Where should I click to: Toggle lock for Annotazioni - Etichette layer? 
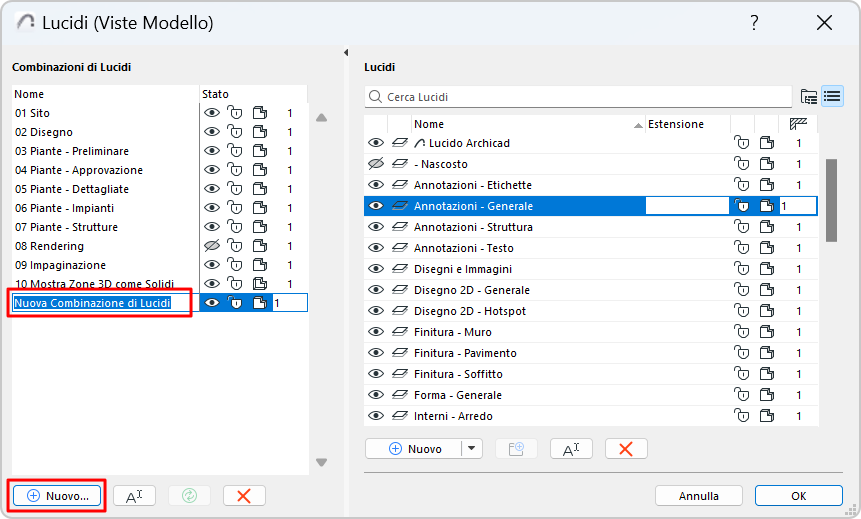click(742, 185)
